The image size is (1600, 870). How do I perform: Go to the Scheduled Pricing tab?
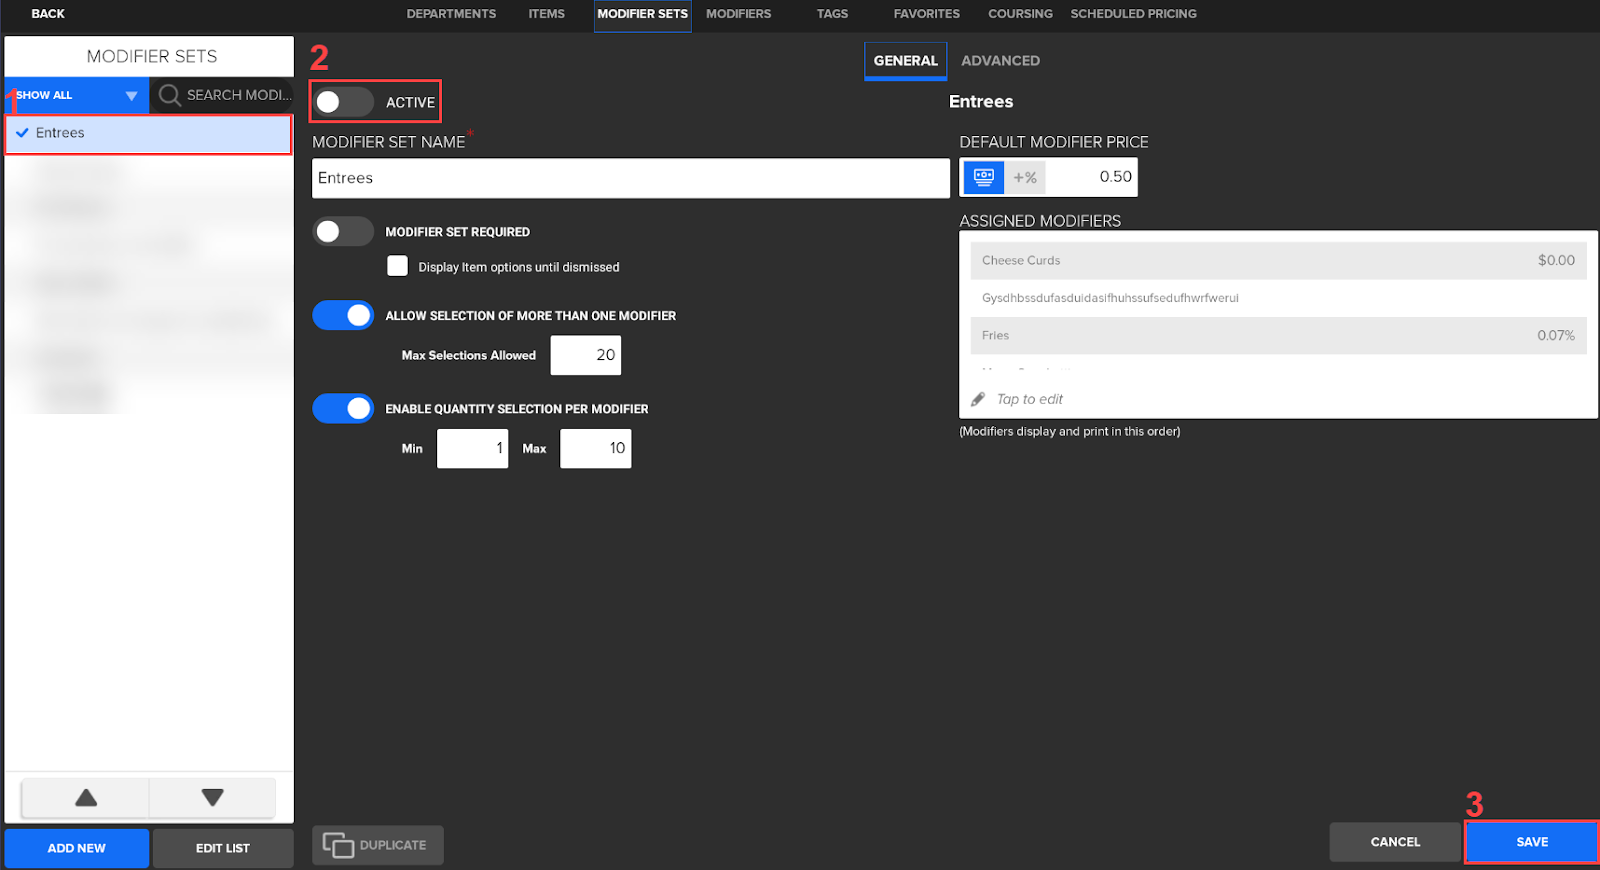tap(1133, 14)
